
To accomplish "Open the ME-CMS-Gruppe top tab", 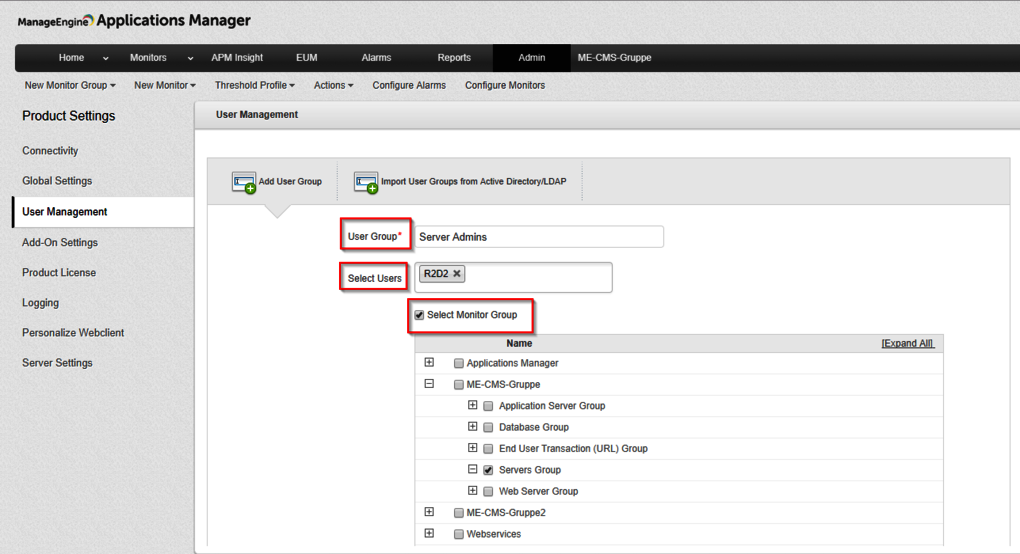I will [x=614, y=58].
